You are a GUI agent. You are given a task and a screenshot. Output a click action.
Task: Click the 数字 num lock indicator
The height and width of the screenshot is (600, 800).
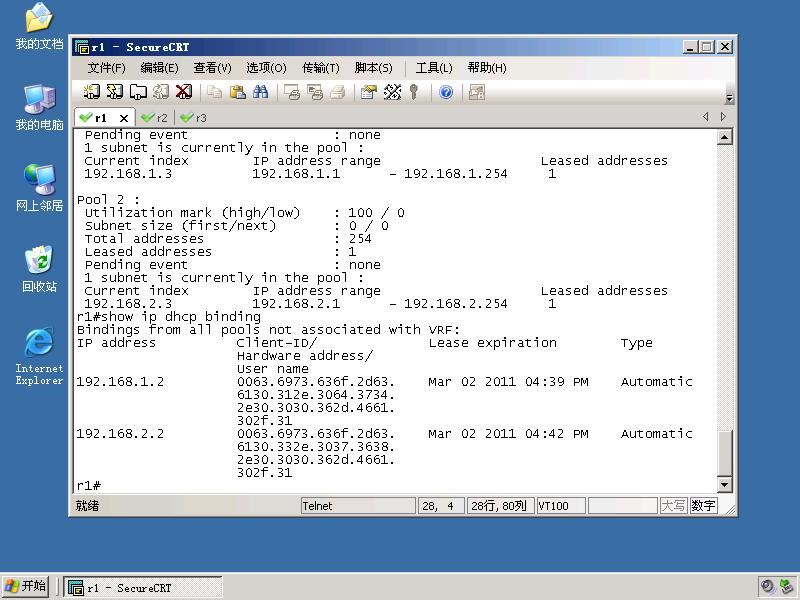703,506
